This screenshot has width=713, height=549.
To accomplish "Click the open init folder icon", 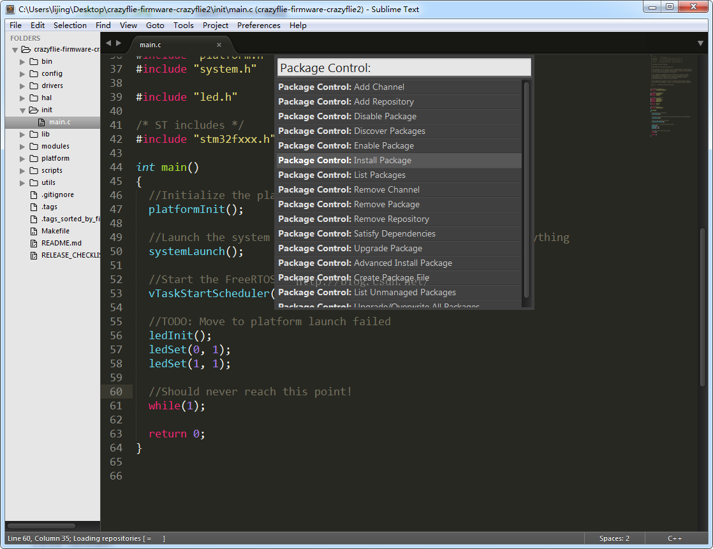I will (34, 110).
